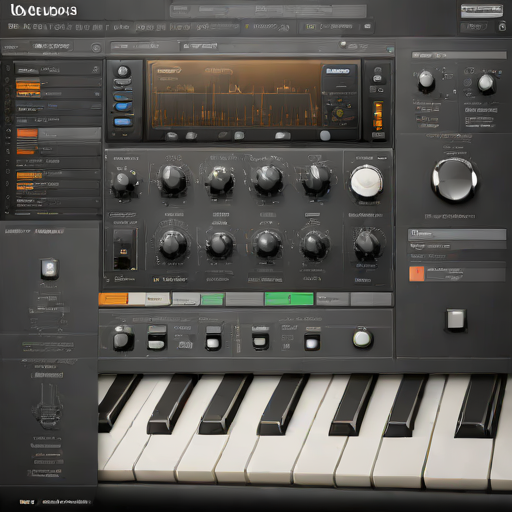Click the round icon in the left panel header

tap(96, 48)
